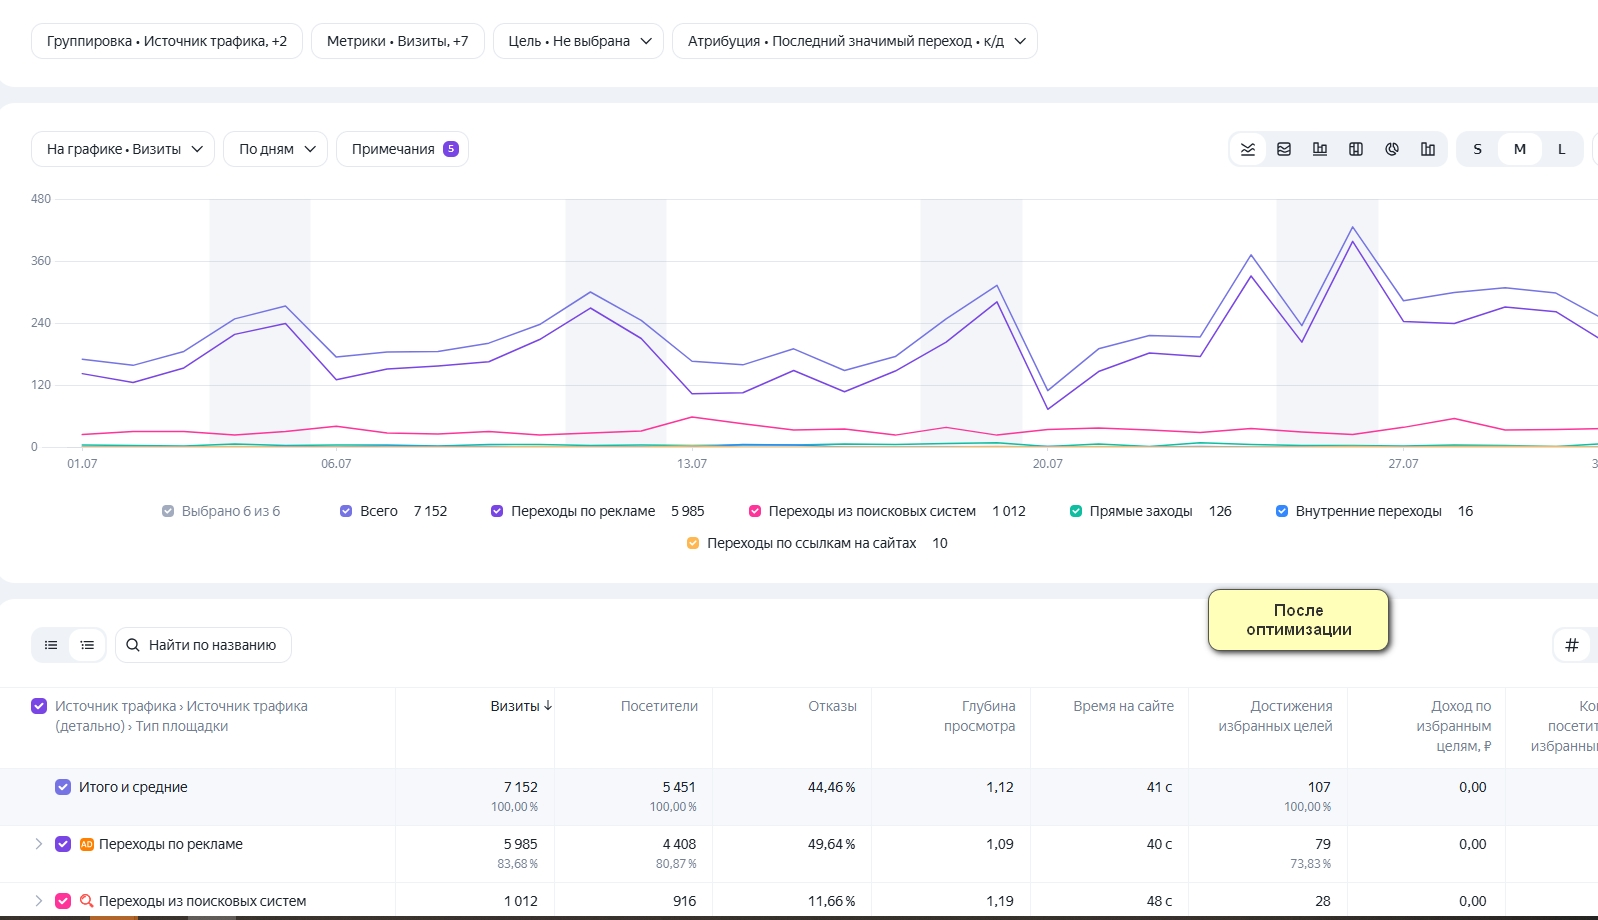Expand 'Переходы из поисковых систем' table row
This screenshot has height=920, width=1598.
tap(39, 901)
